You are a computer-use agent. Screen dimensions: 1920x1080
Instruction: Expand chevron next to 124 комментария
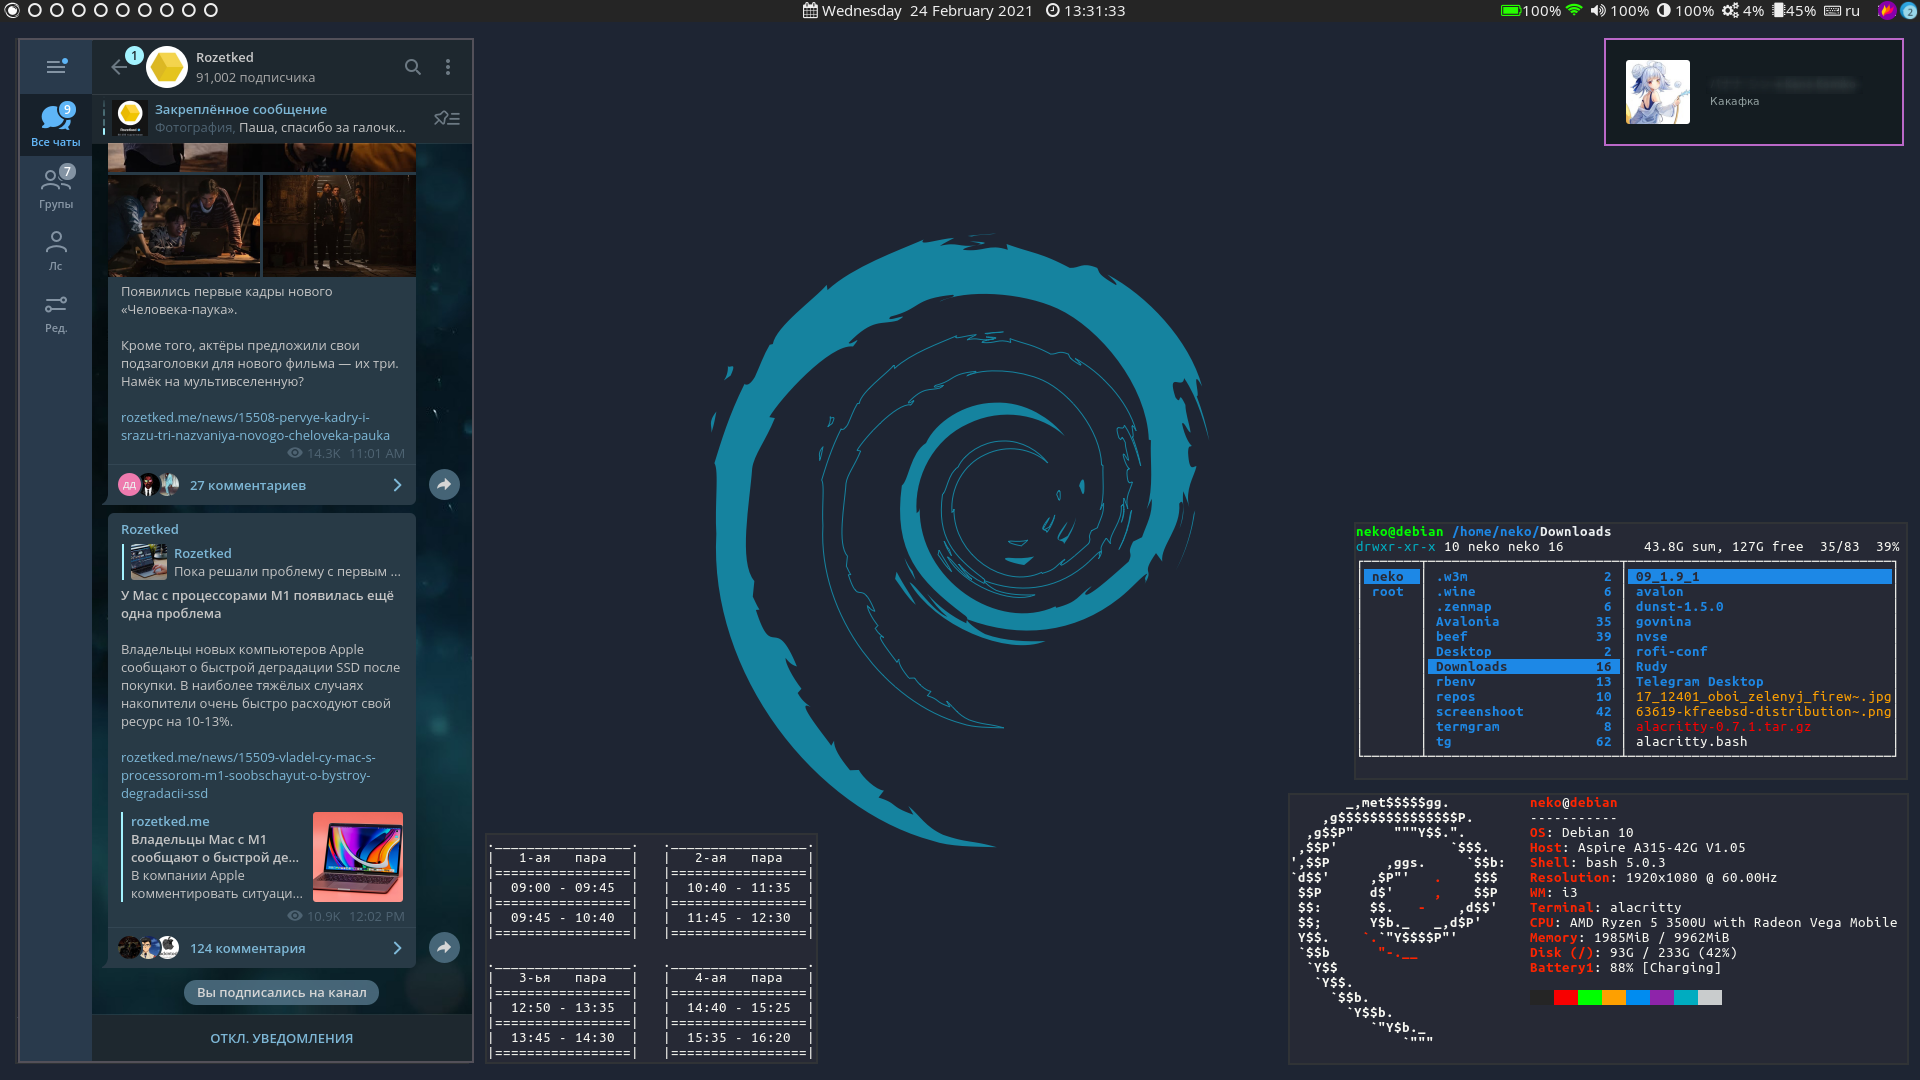coord(397,948)
